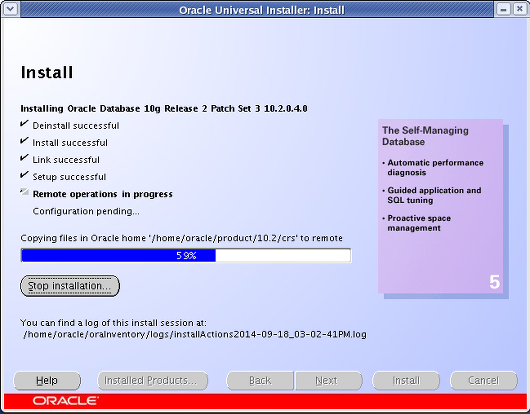The width and height of the screenshot is (530, 414).
Task: Click 'You can find a log' message
Action: click(113, 323)
